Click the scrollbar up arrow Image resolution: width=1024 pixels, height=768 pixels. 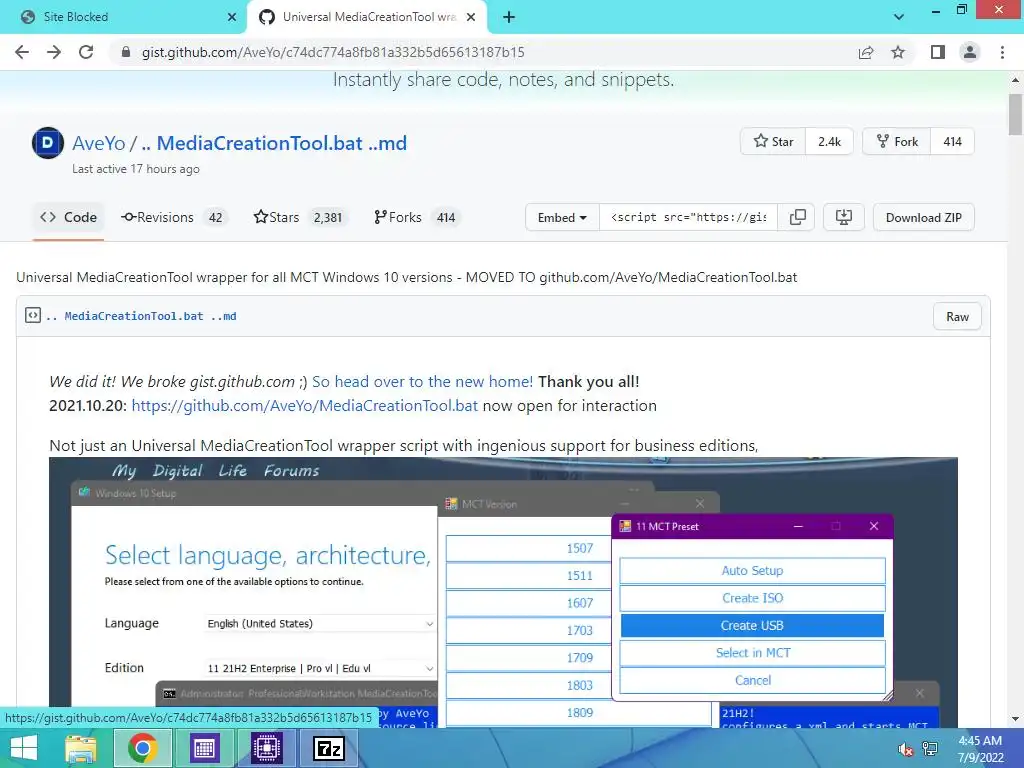[x=1015, y=80]
